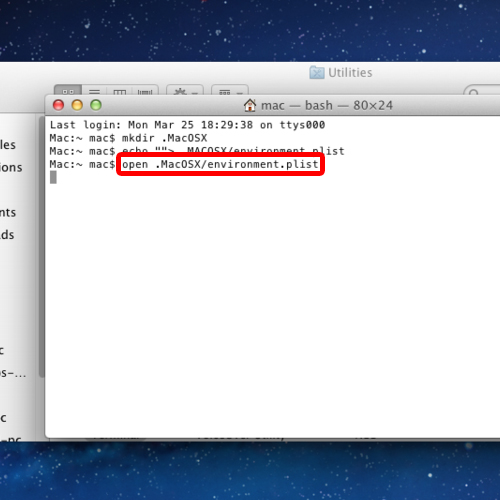Click the Finder search field
Screen dimensions: 500x500
[482, 91]
